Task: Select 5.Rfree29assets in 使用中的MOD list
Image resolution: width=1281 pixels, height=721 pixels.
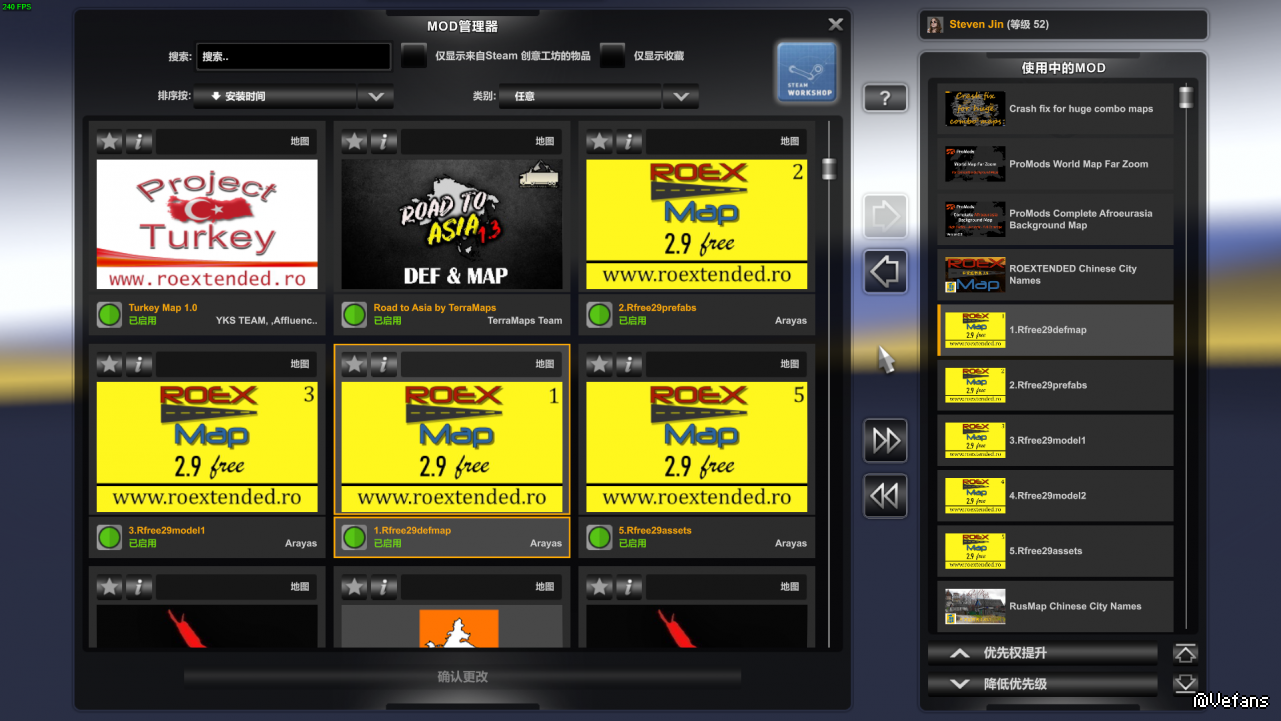Action: [x=1055, y=551]
